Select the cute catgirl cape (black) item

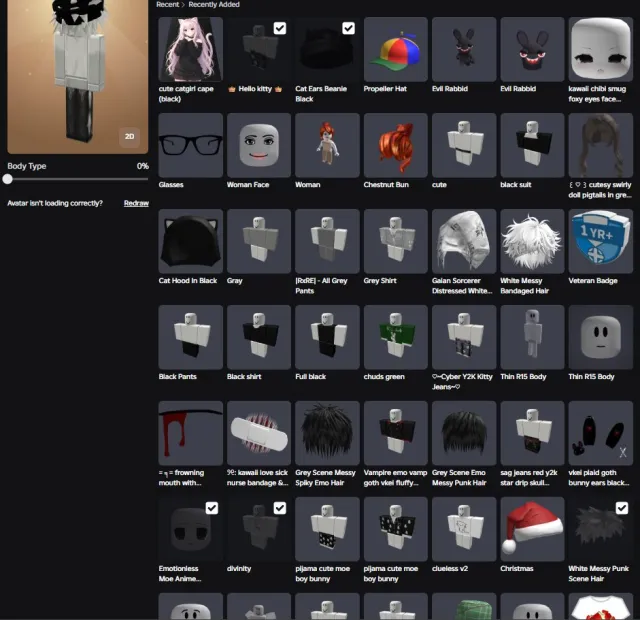(191, 49)
